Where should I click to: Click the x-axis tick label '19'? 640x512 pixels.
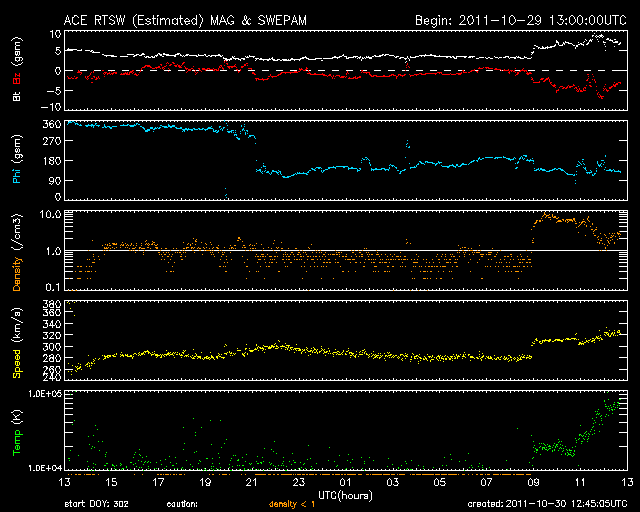205,482
